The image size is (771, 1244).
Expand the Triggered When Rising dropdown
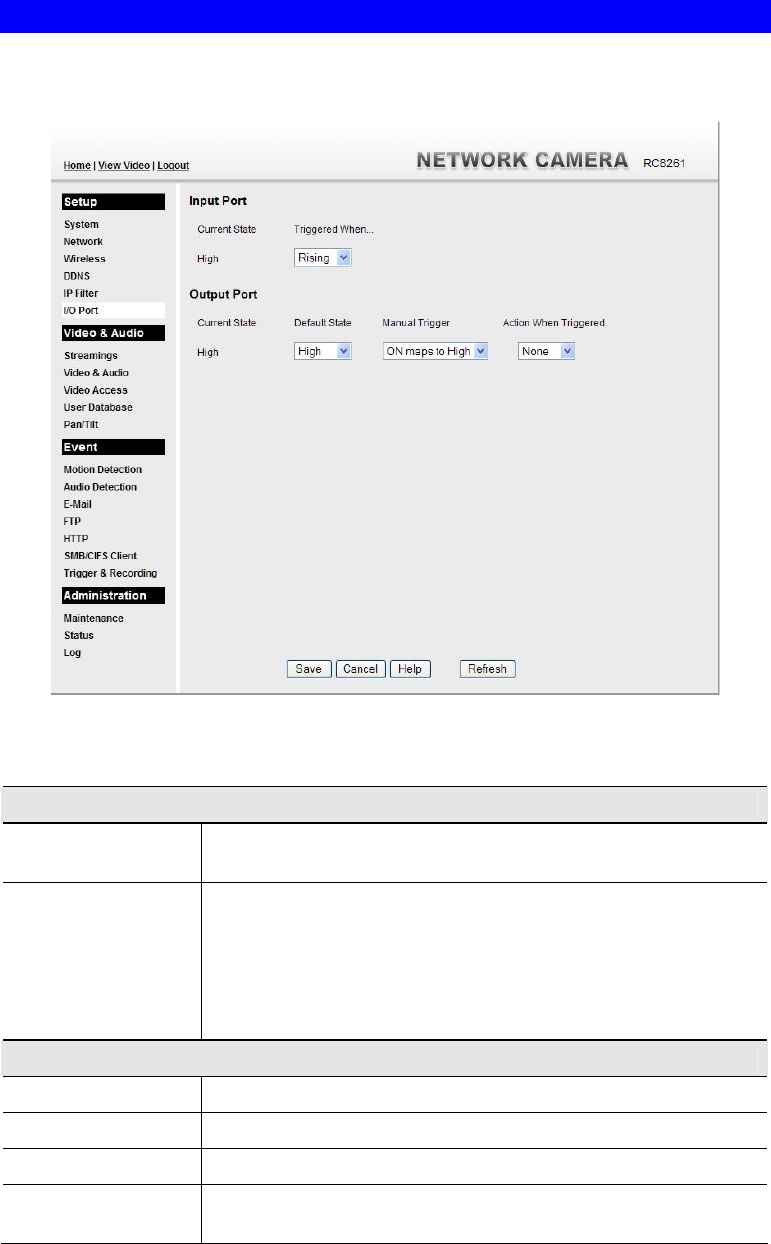(x=323, y=258)
